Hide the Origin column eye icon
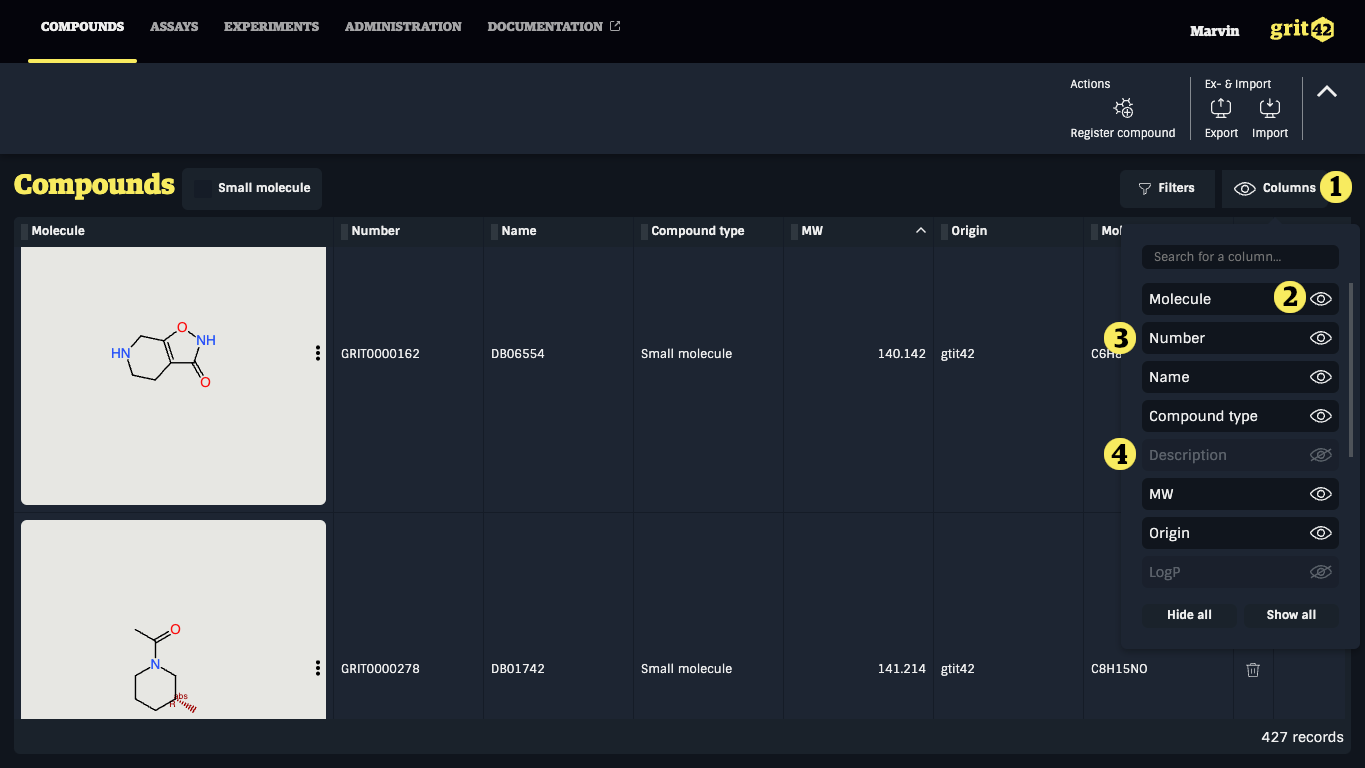1365x768 pixels. point(1321,533)
